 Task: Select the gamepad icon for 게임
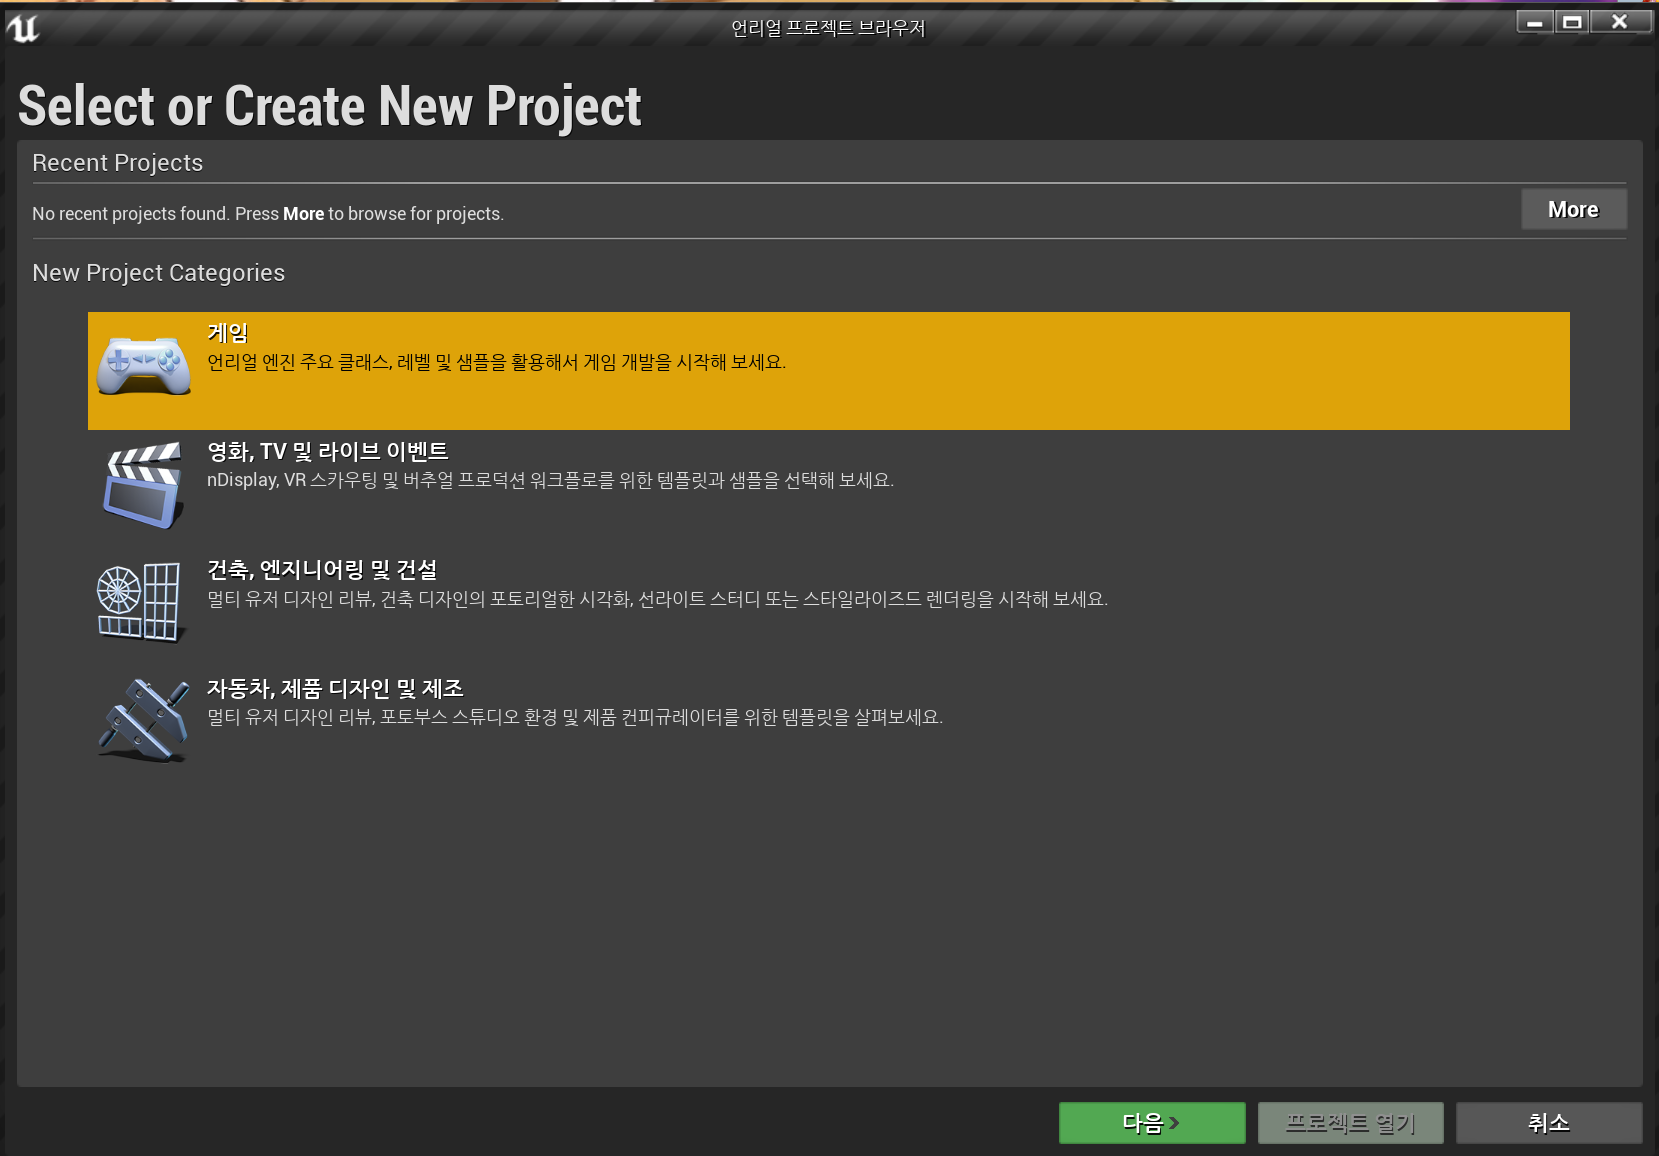144,367
